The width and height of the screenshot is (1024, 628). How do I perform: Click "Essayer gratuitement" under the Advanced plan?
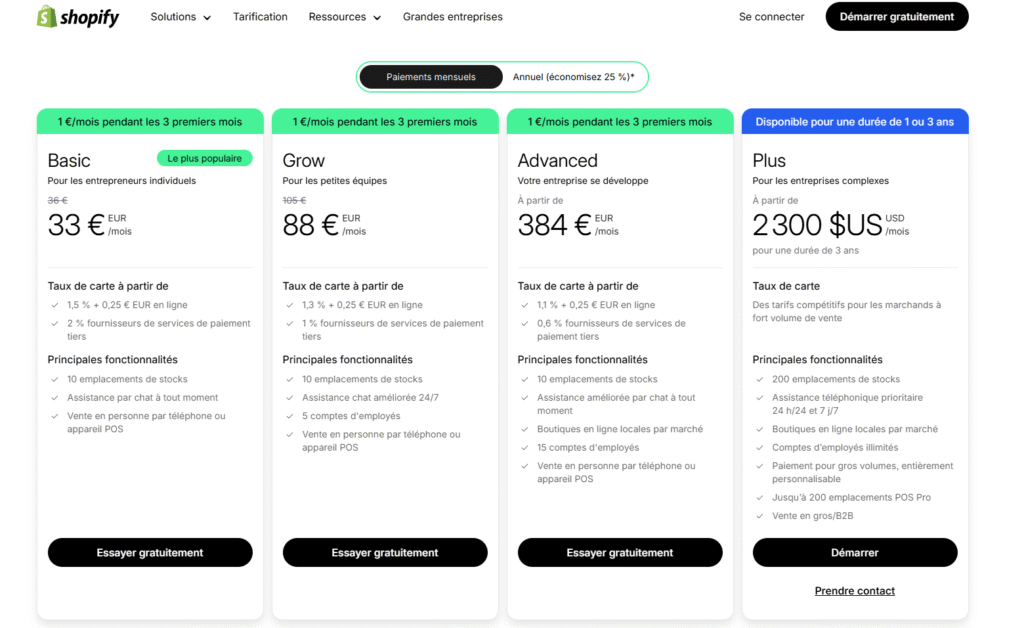(620, 553)
